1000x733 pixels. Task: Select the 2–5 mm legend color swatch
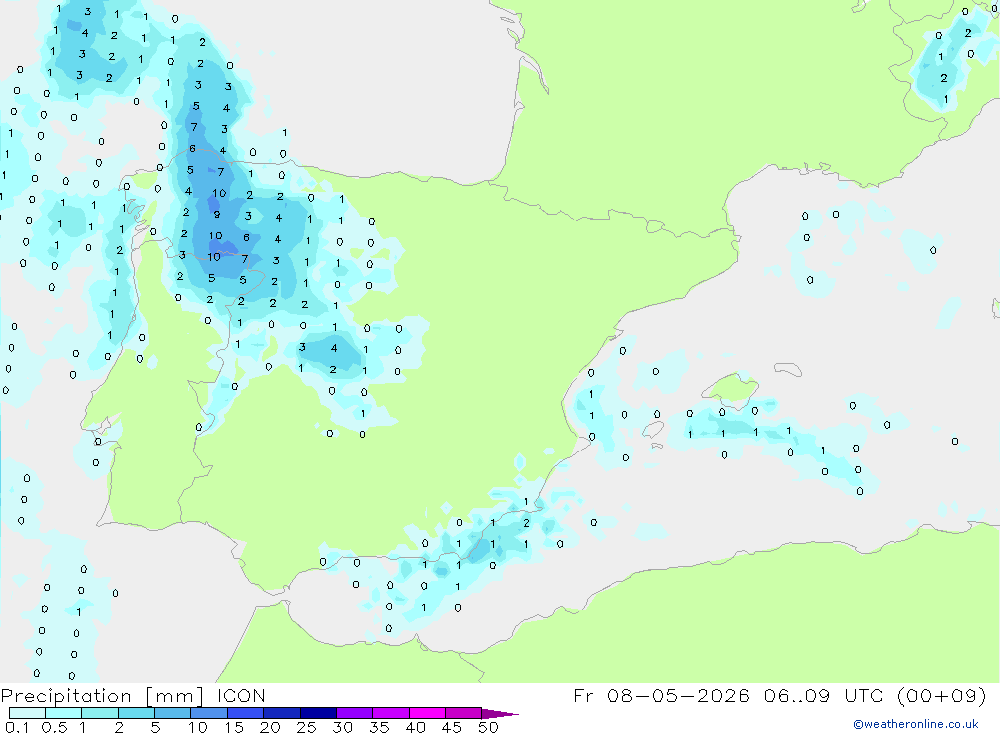coord(136,713)
